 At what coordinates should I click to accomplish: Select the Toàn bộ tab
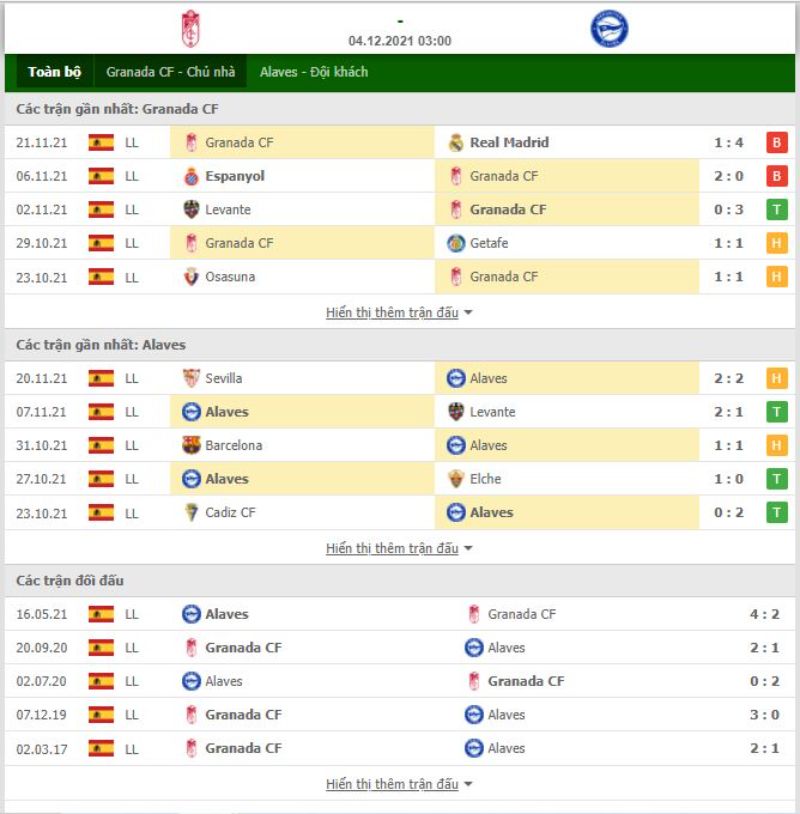55,72
